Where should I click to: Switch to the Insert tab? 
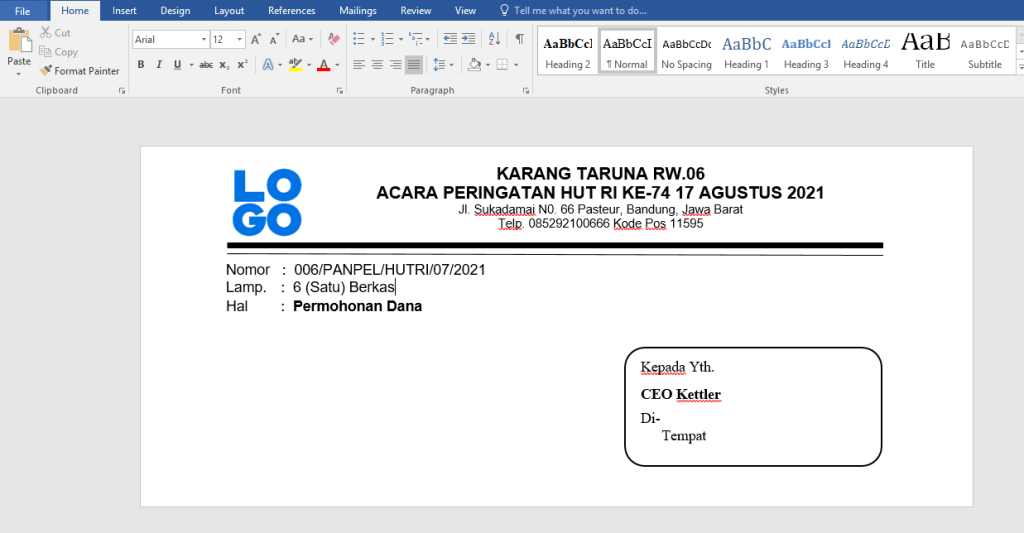coord(124,11)
